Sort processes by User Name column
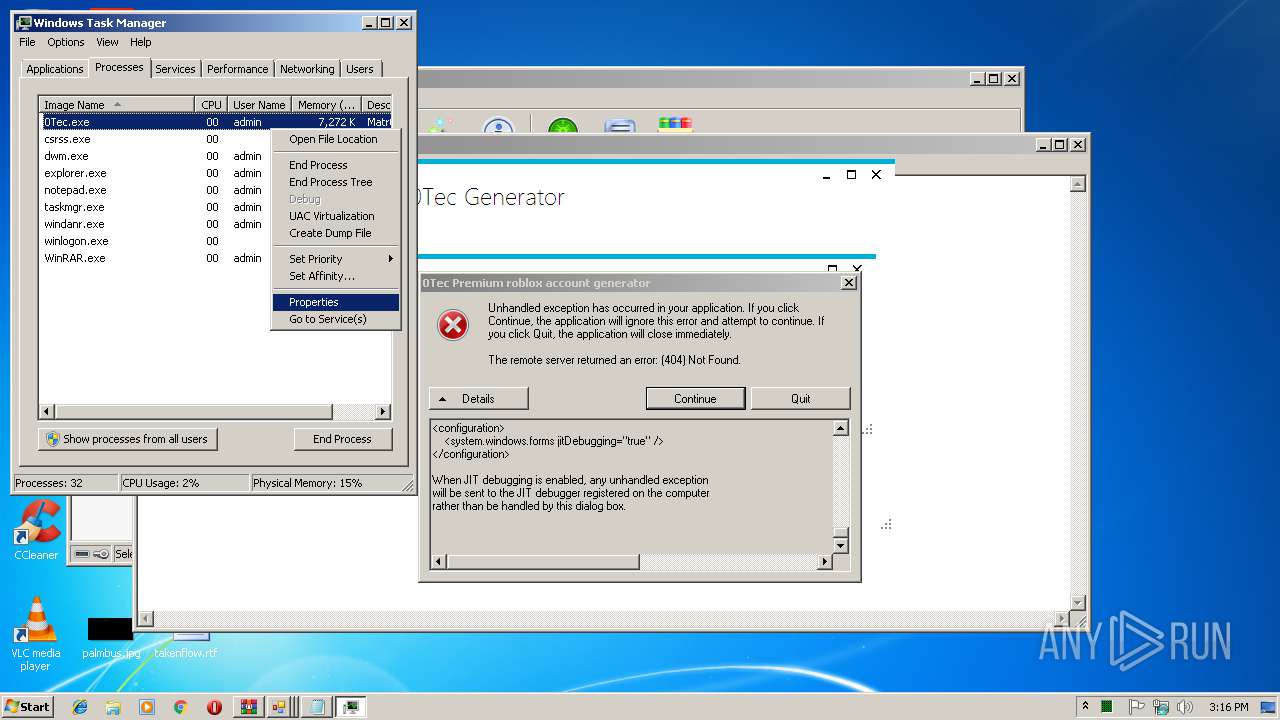This screenshot has height=720, width=1280. pos(259,104)
